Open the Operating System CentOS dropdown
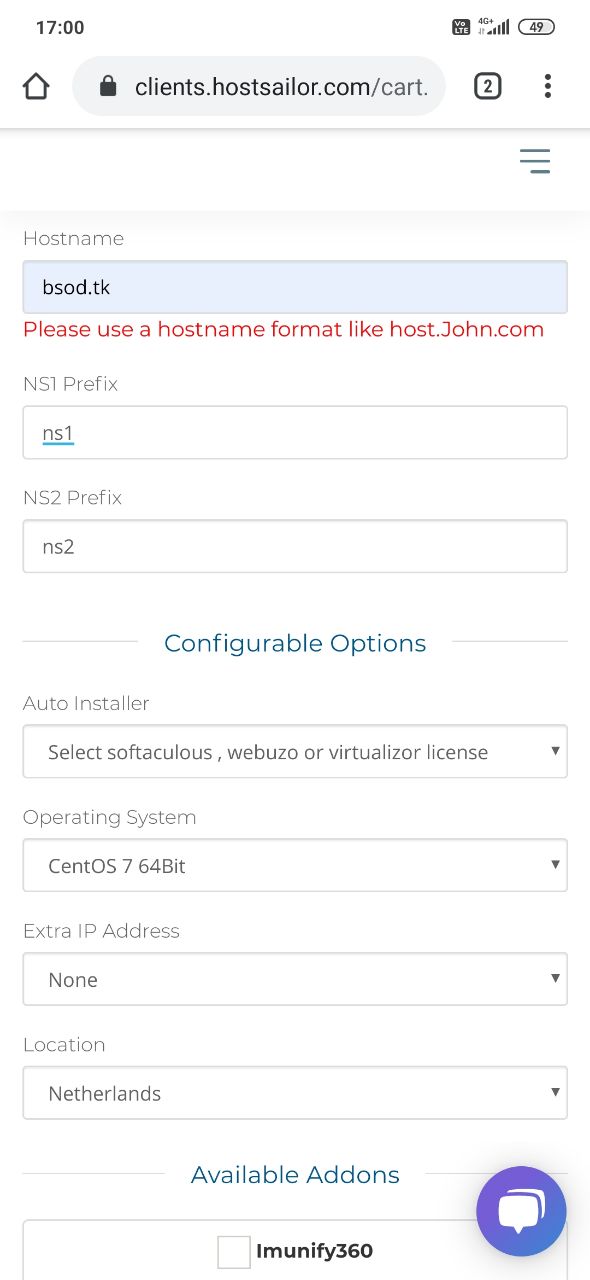The width and height of the screenshot is (590, 1280). (295, 866)
